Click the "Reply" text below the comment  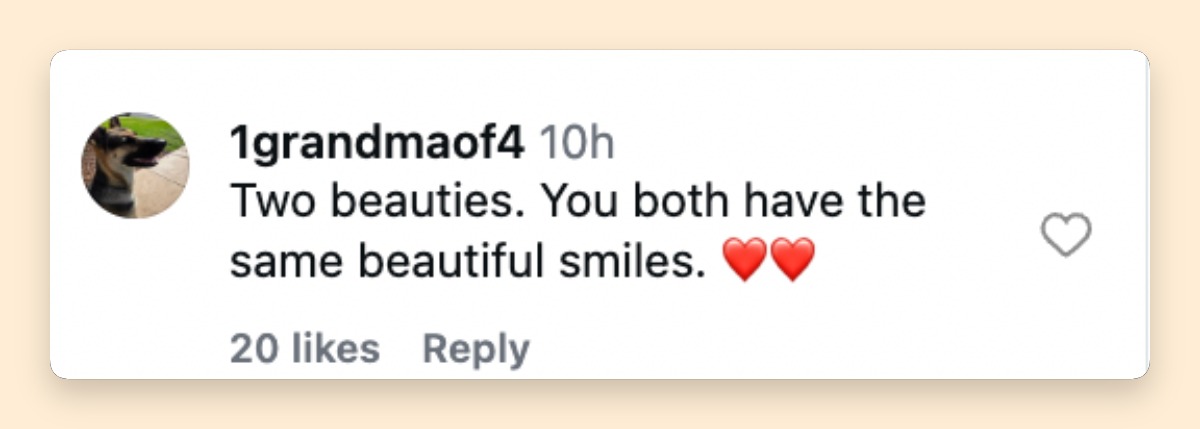point(476,350)
